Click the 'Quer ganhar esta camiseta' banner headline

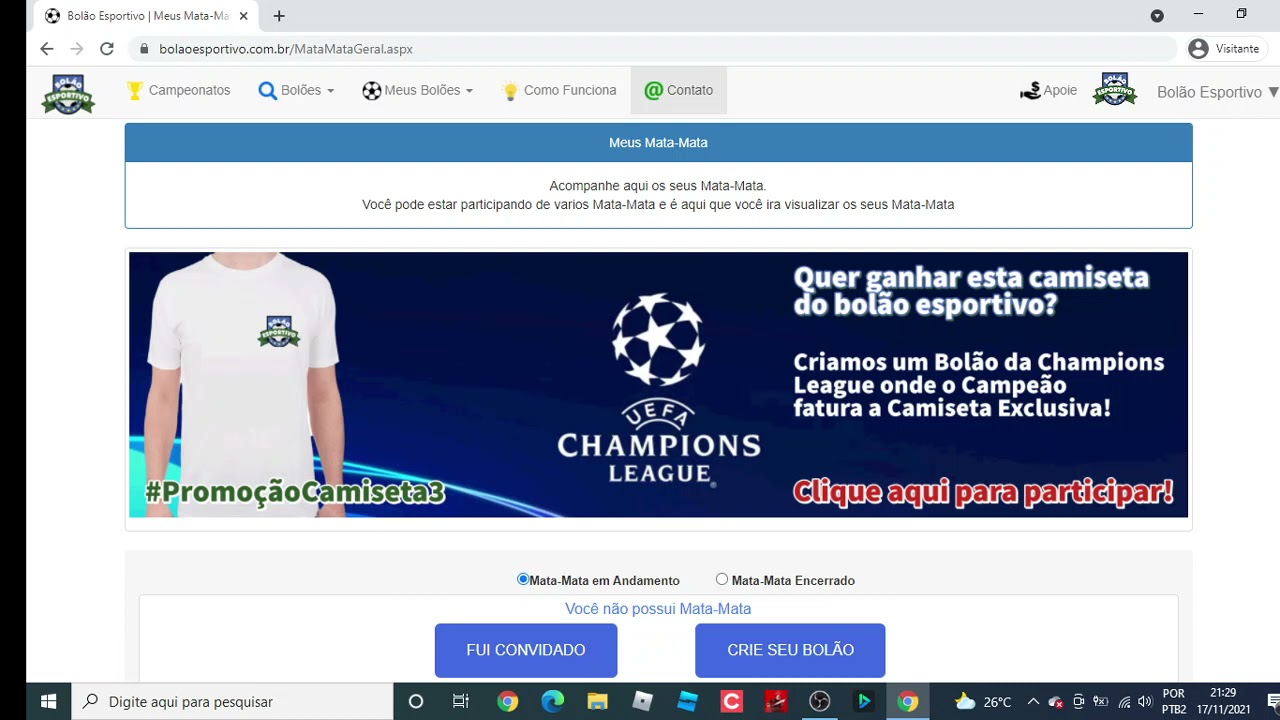click(970, 277)
